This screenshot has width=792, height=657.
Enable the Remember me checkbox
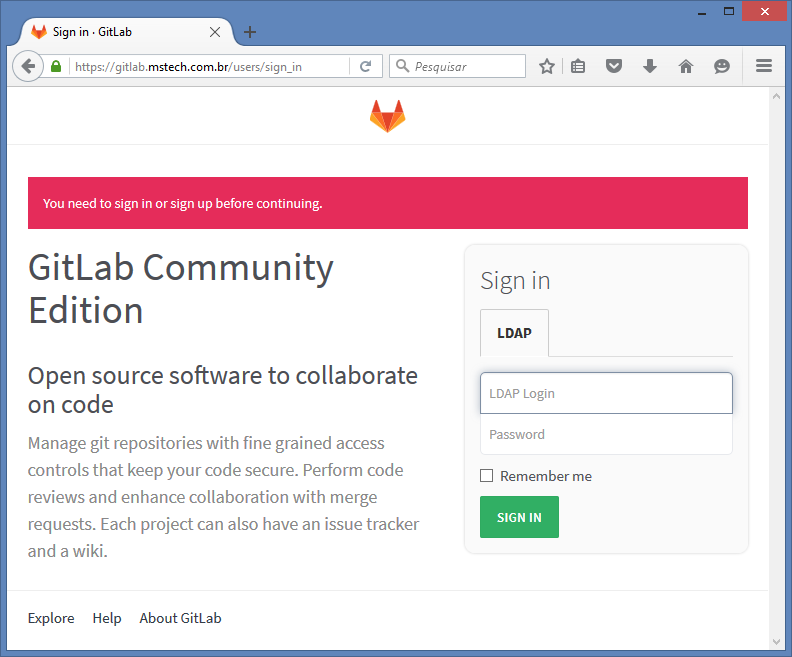(486, 476)
